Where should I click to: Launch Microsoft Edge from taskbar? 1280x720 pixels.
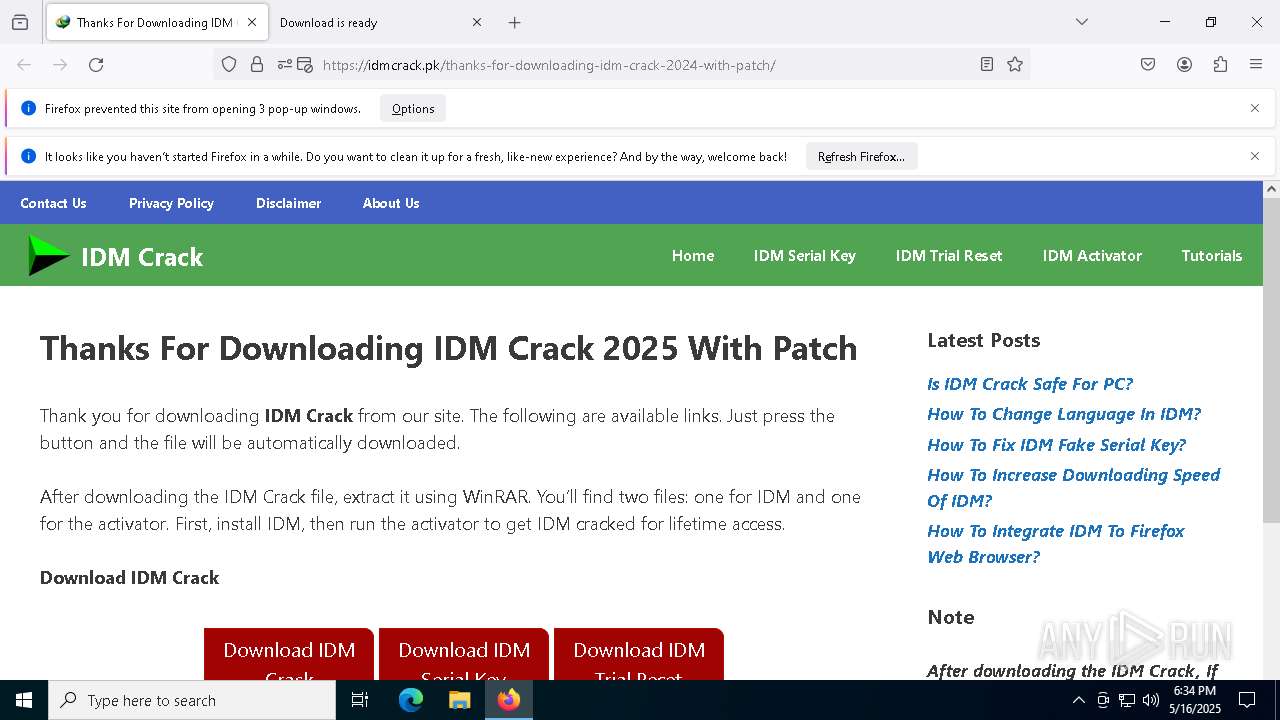point(411,700)
